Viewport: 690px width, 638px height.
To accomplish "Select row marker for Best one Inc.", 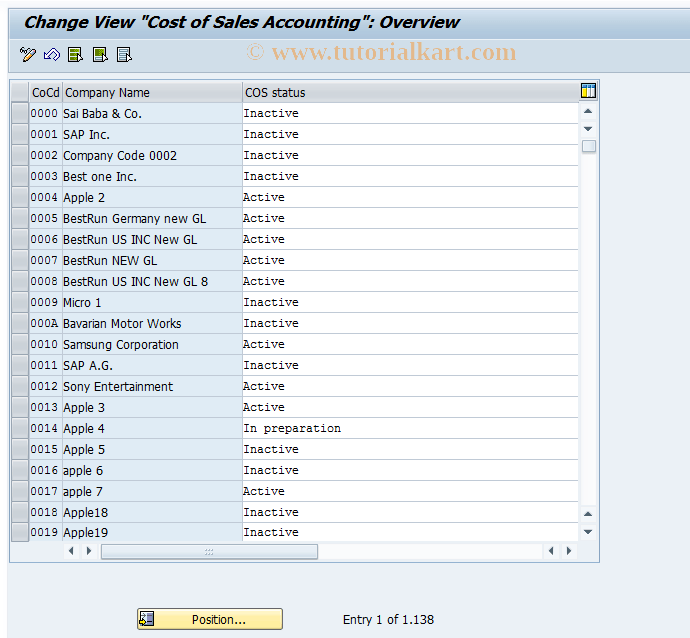I will pyautogui.click(x=20, y=176).
